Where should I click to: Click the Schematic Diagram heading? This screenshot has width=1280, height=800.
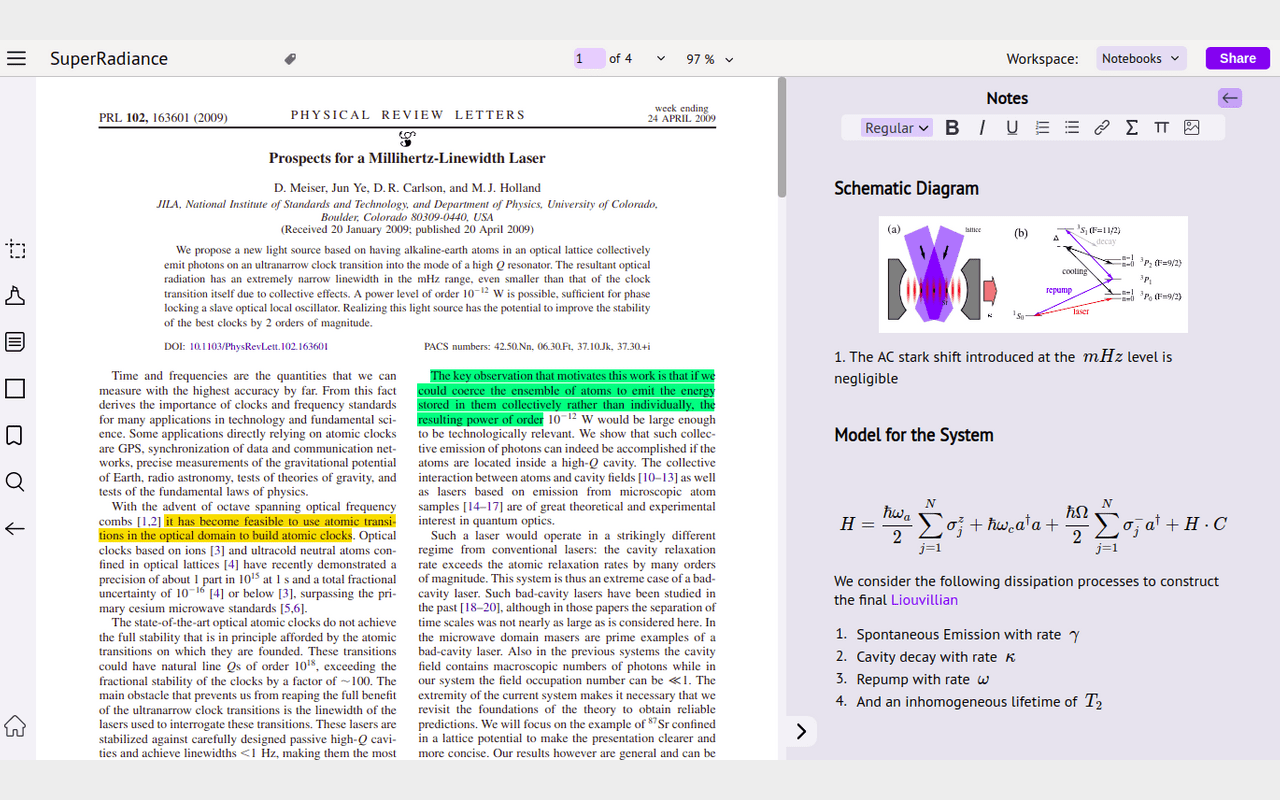coord(906,188)
